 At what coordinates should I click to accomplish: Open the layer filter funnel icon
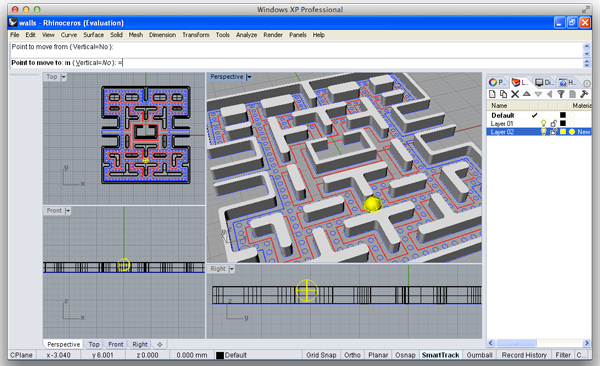click(561, 94)
